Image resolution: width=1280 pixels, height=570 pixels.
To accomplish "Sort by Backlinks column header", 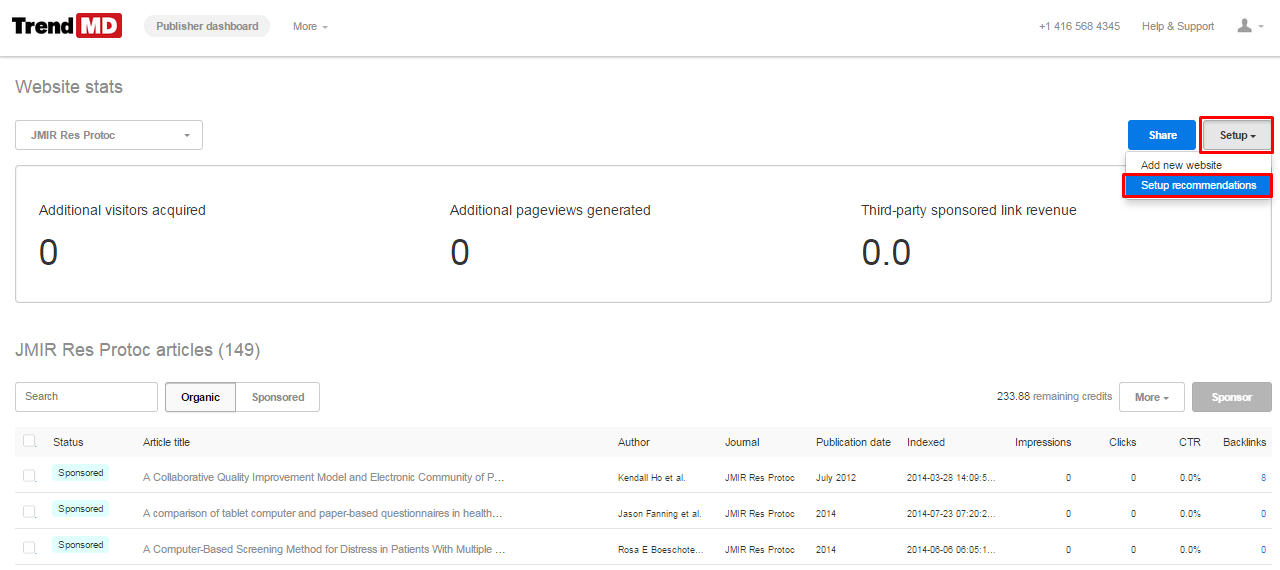I will click(x=1244, y=442).
